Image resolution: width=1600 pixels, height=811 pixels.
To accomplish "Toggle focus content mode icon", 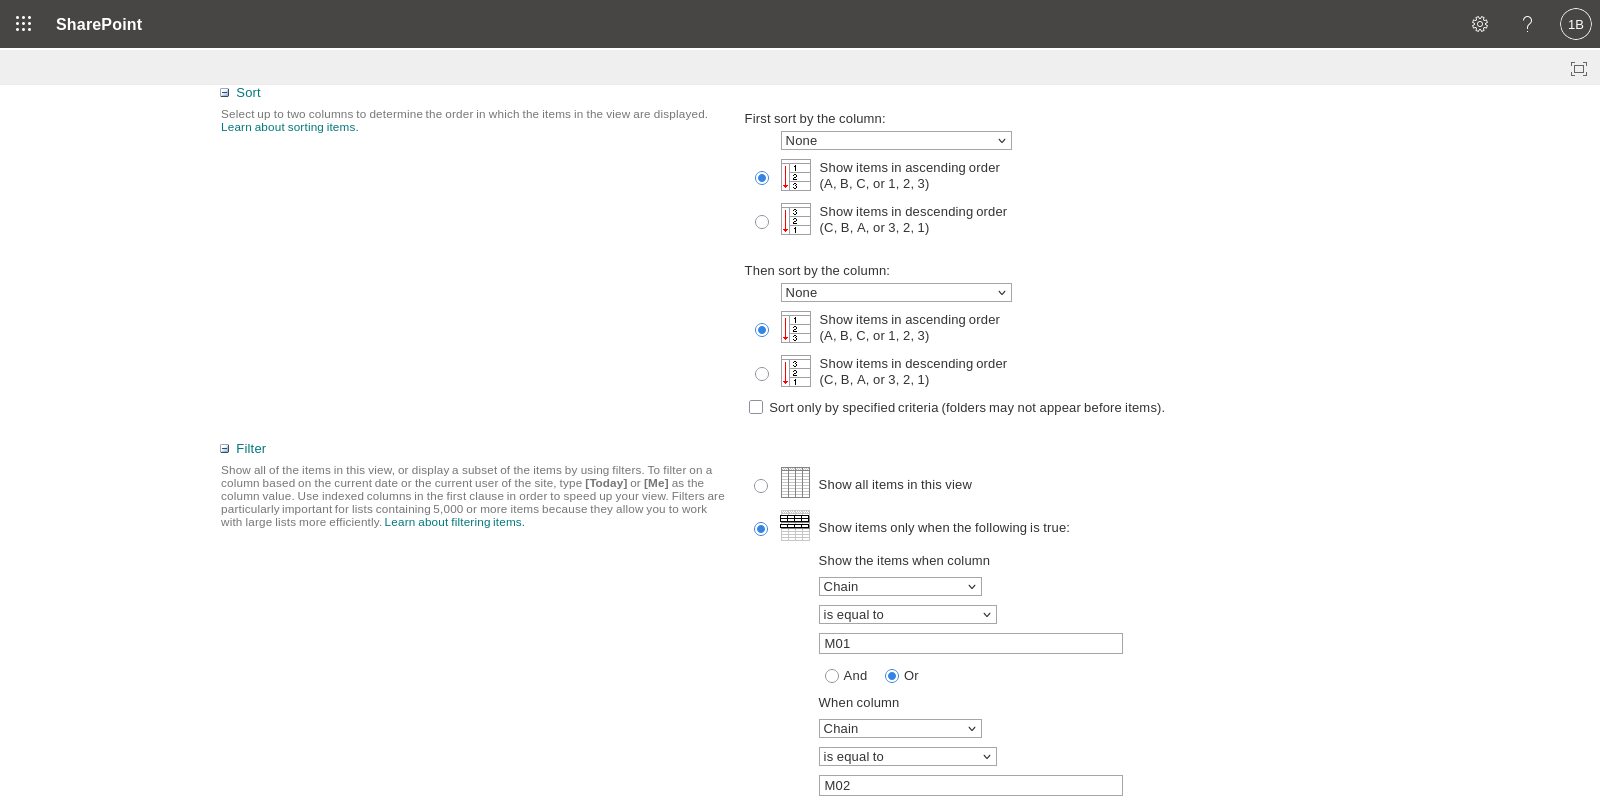I will click(x=1579, y=69).
